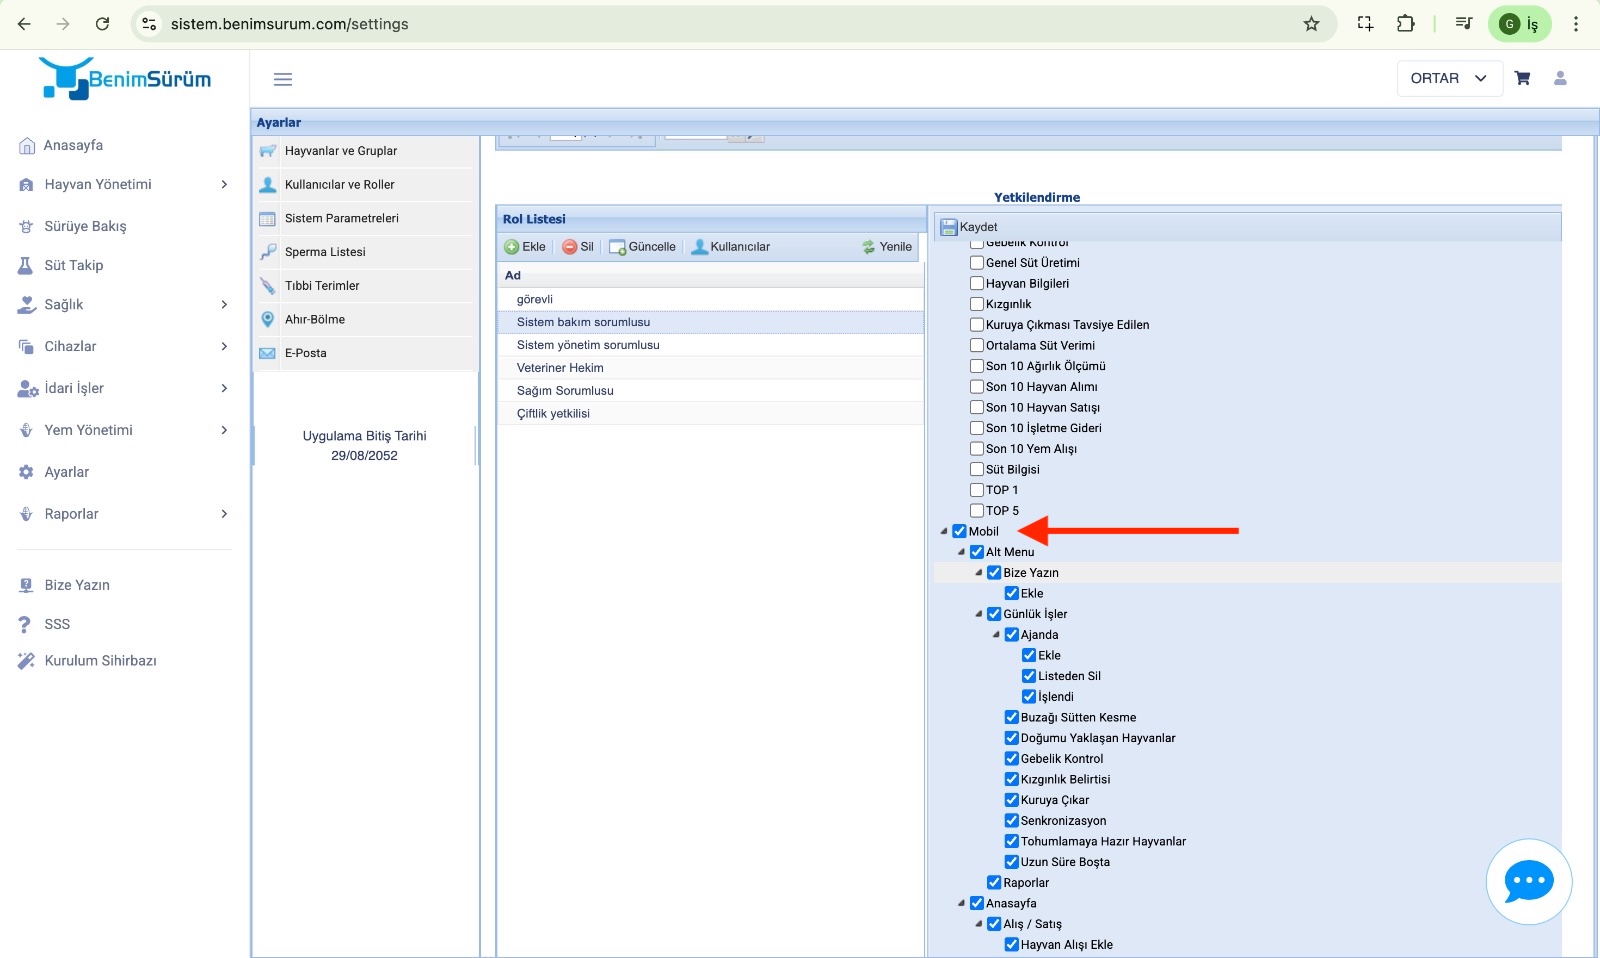Collapse the Günlük İşler tree node

click(x=979, y=614)
